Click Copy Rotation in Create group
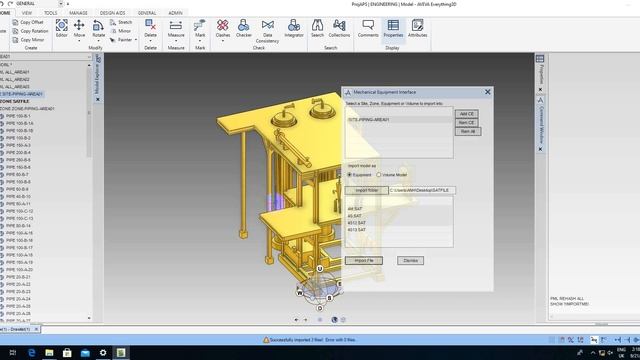This screenshot has width=640, height=360. coord(30,31)
